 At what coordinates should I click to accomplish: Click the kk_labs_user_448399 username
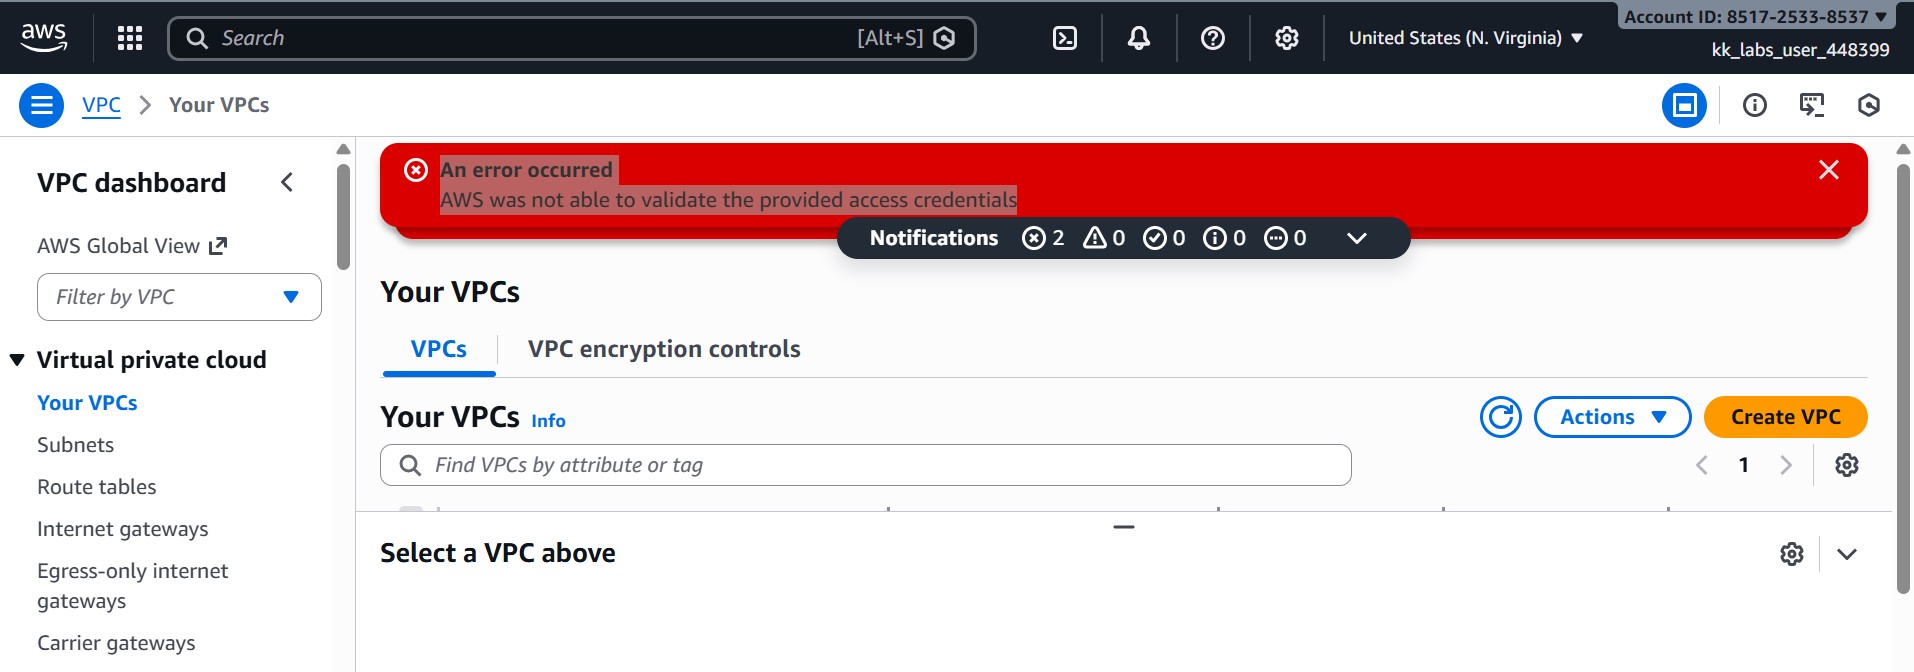tap(1800, 50)
